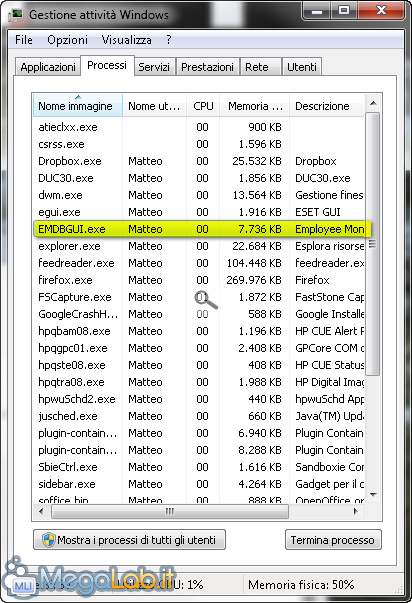Image resolution: width=412 pixels, height=603 pixels.
Task: Click the shield icon on Mostra processi button
Action: (x=48, y=540)
